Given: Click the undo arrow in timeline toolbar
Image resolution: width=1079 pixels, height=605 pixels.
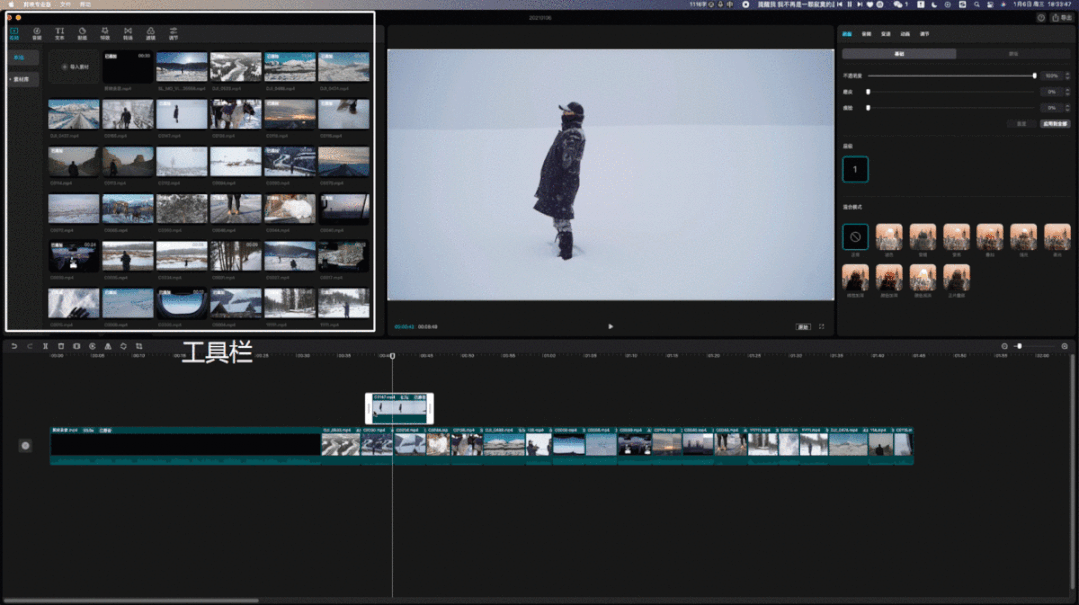Looking at the screenshot, I should click(x=14, y=346).
